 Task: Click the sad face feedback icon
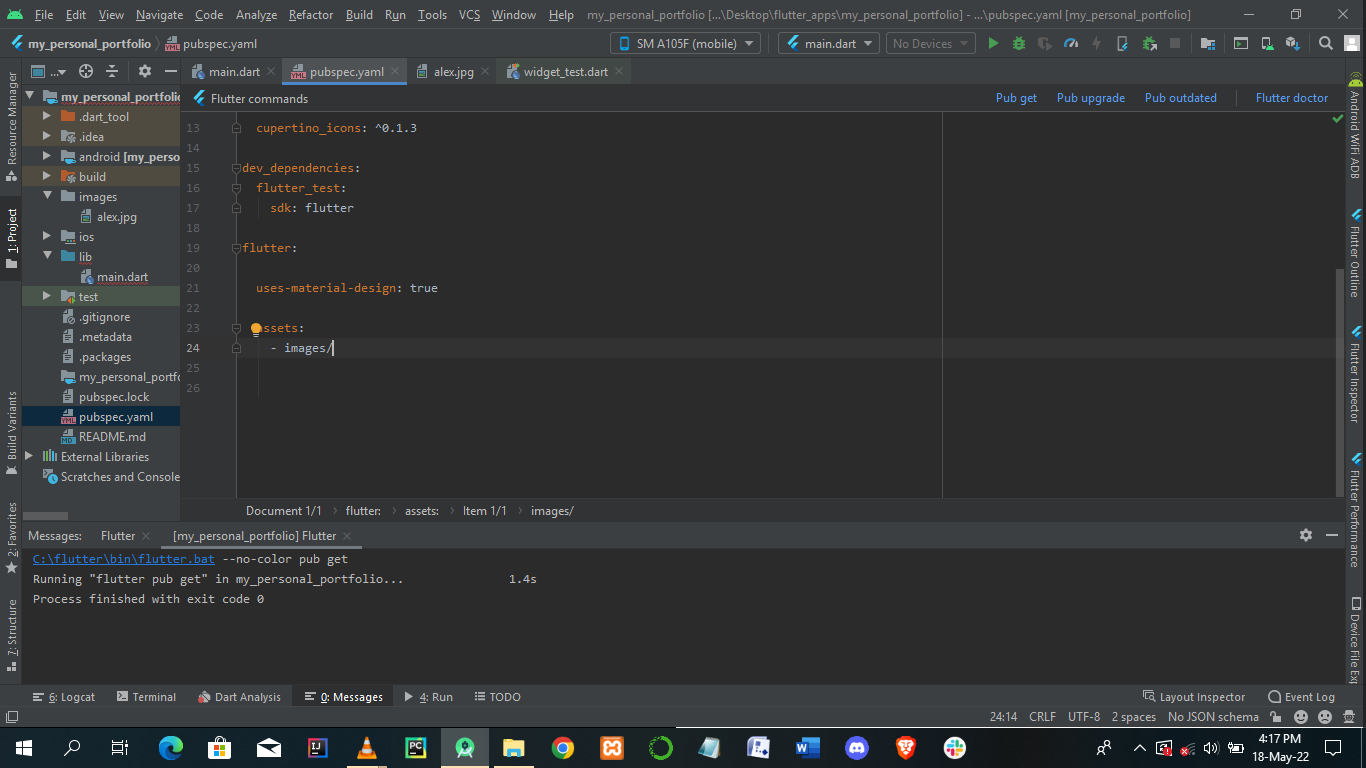tap(1325, 717)
